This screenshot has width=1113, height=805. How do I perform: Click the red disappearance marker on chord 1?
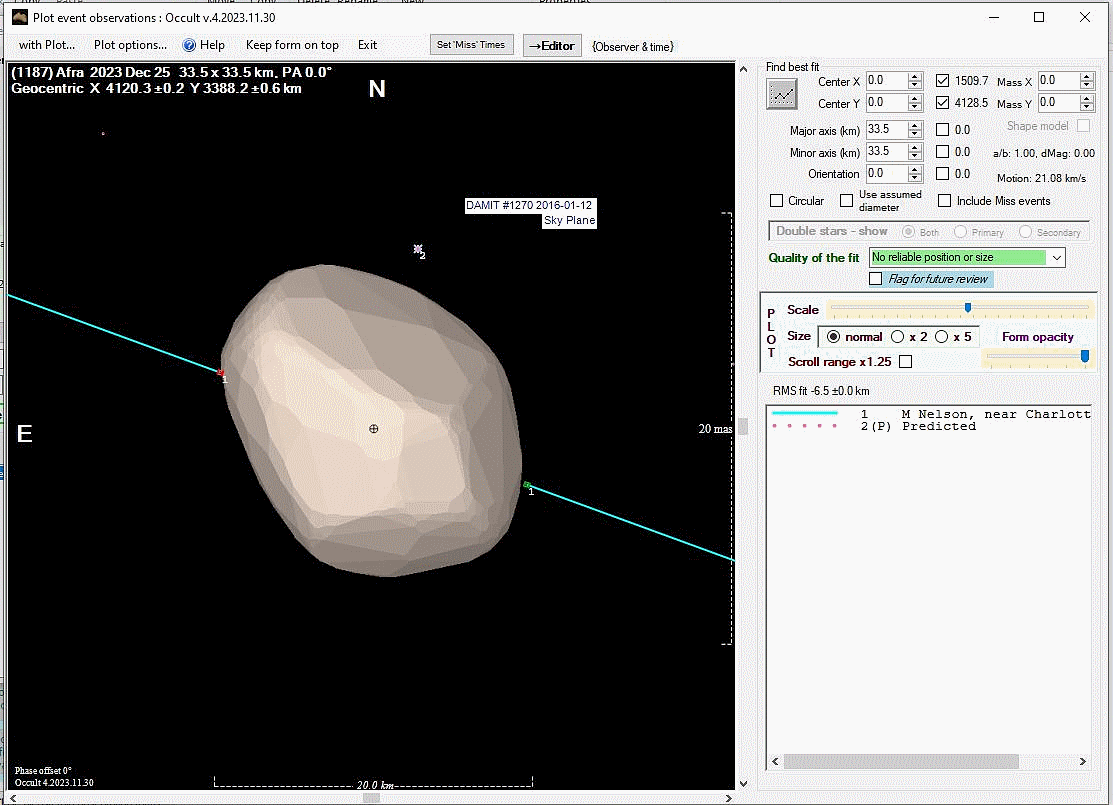221,373
